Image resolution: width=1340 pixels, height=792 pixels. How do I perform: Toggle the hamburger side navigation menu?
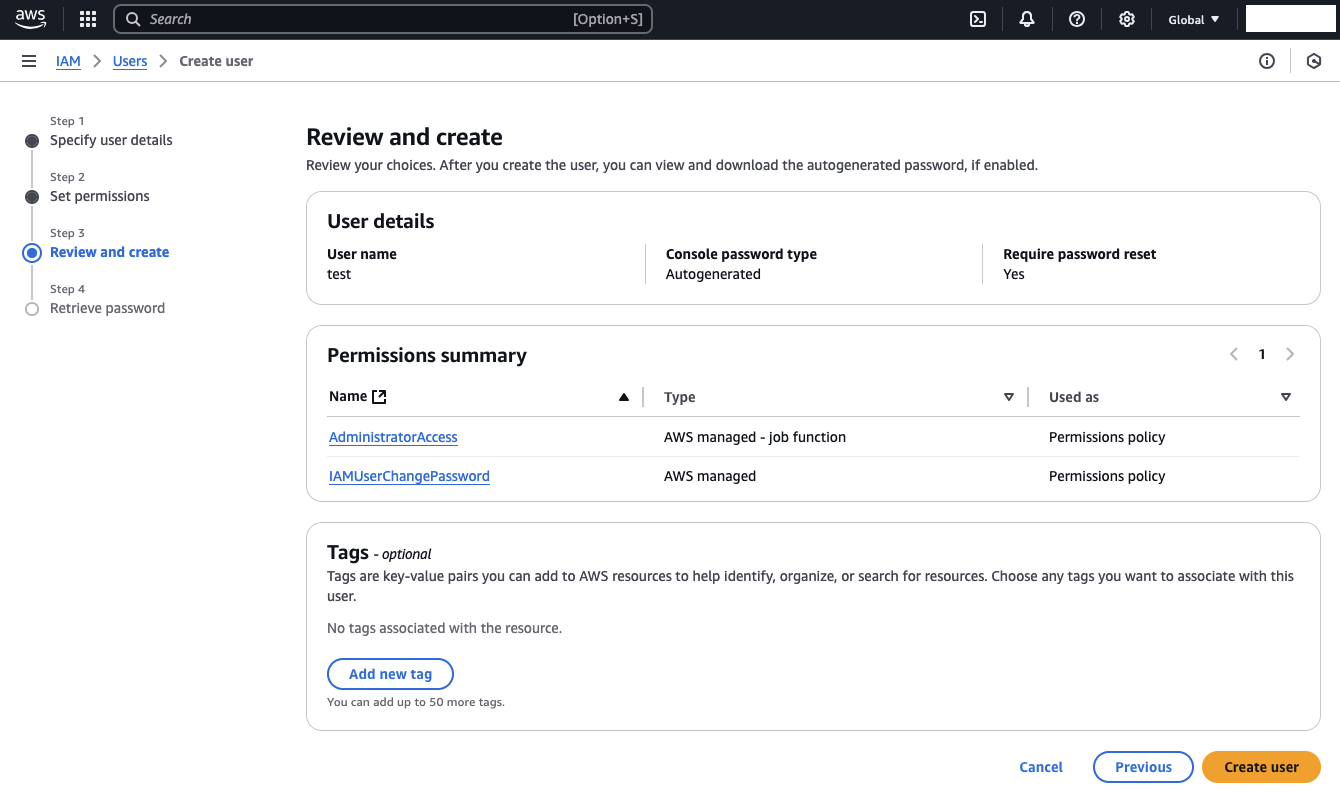click(x=29, y=61)
